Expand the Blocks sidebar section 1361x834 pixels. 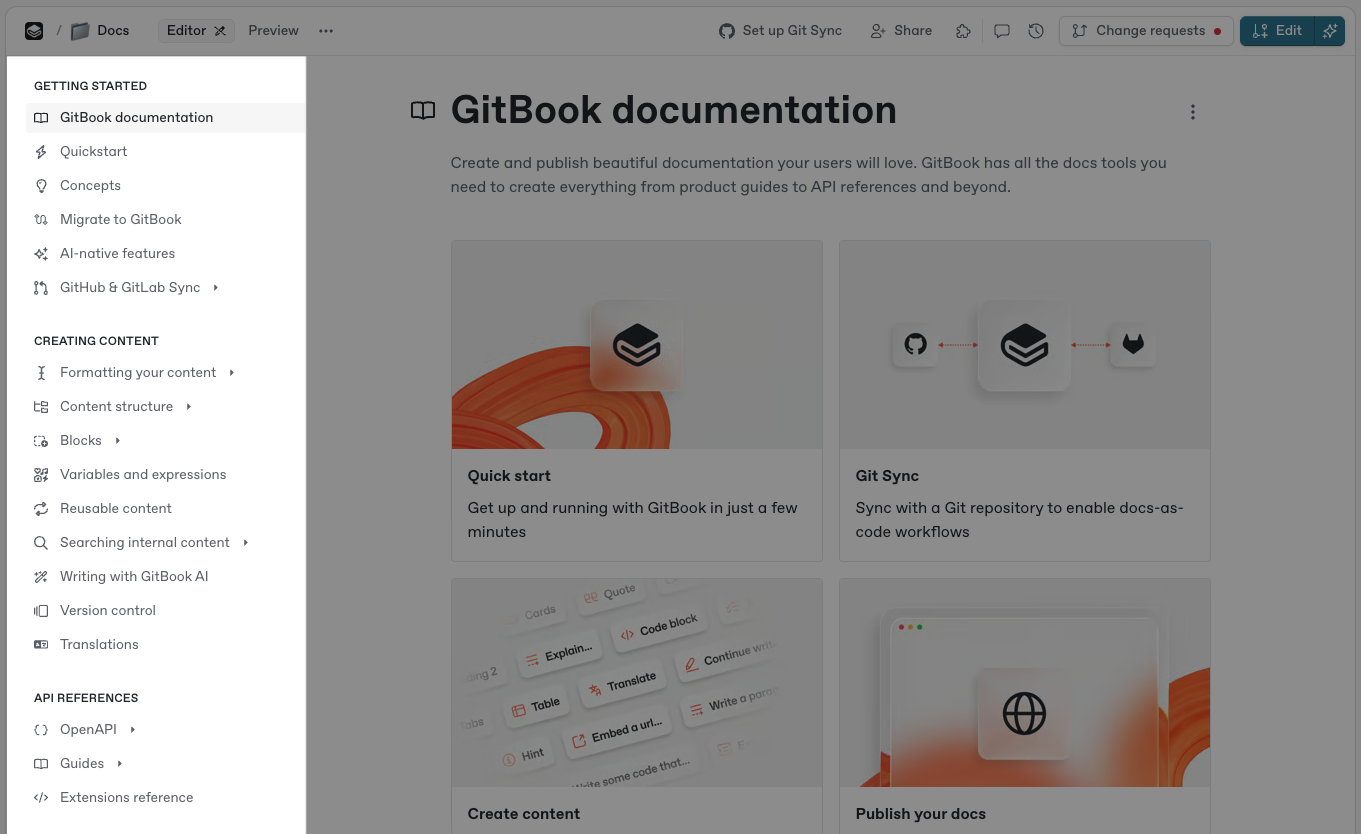[117, 441]
